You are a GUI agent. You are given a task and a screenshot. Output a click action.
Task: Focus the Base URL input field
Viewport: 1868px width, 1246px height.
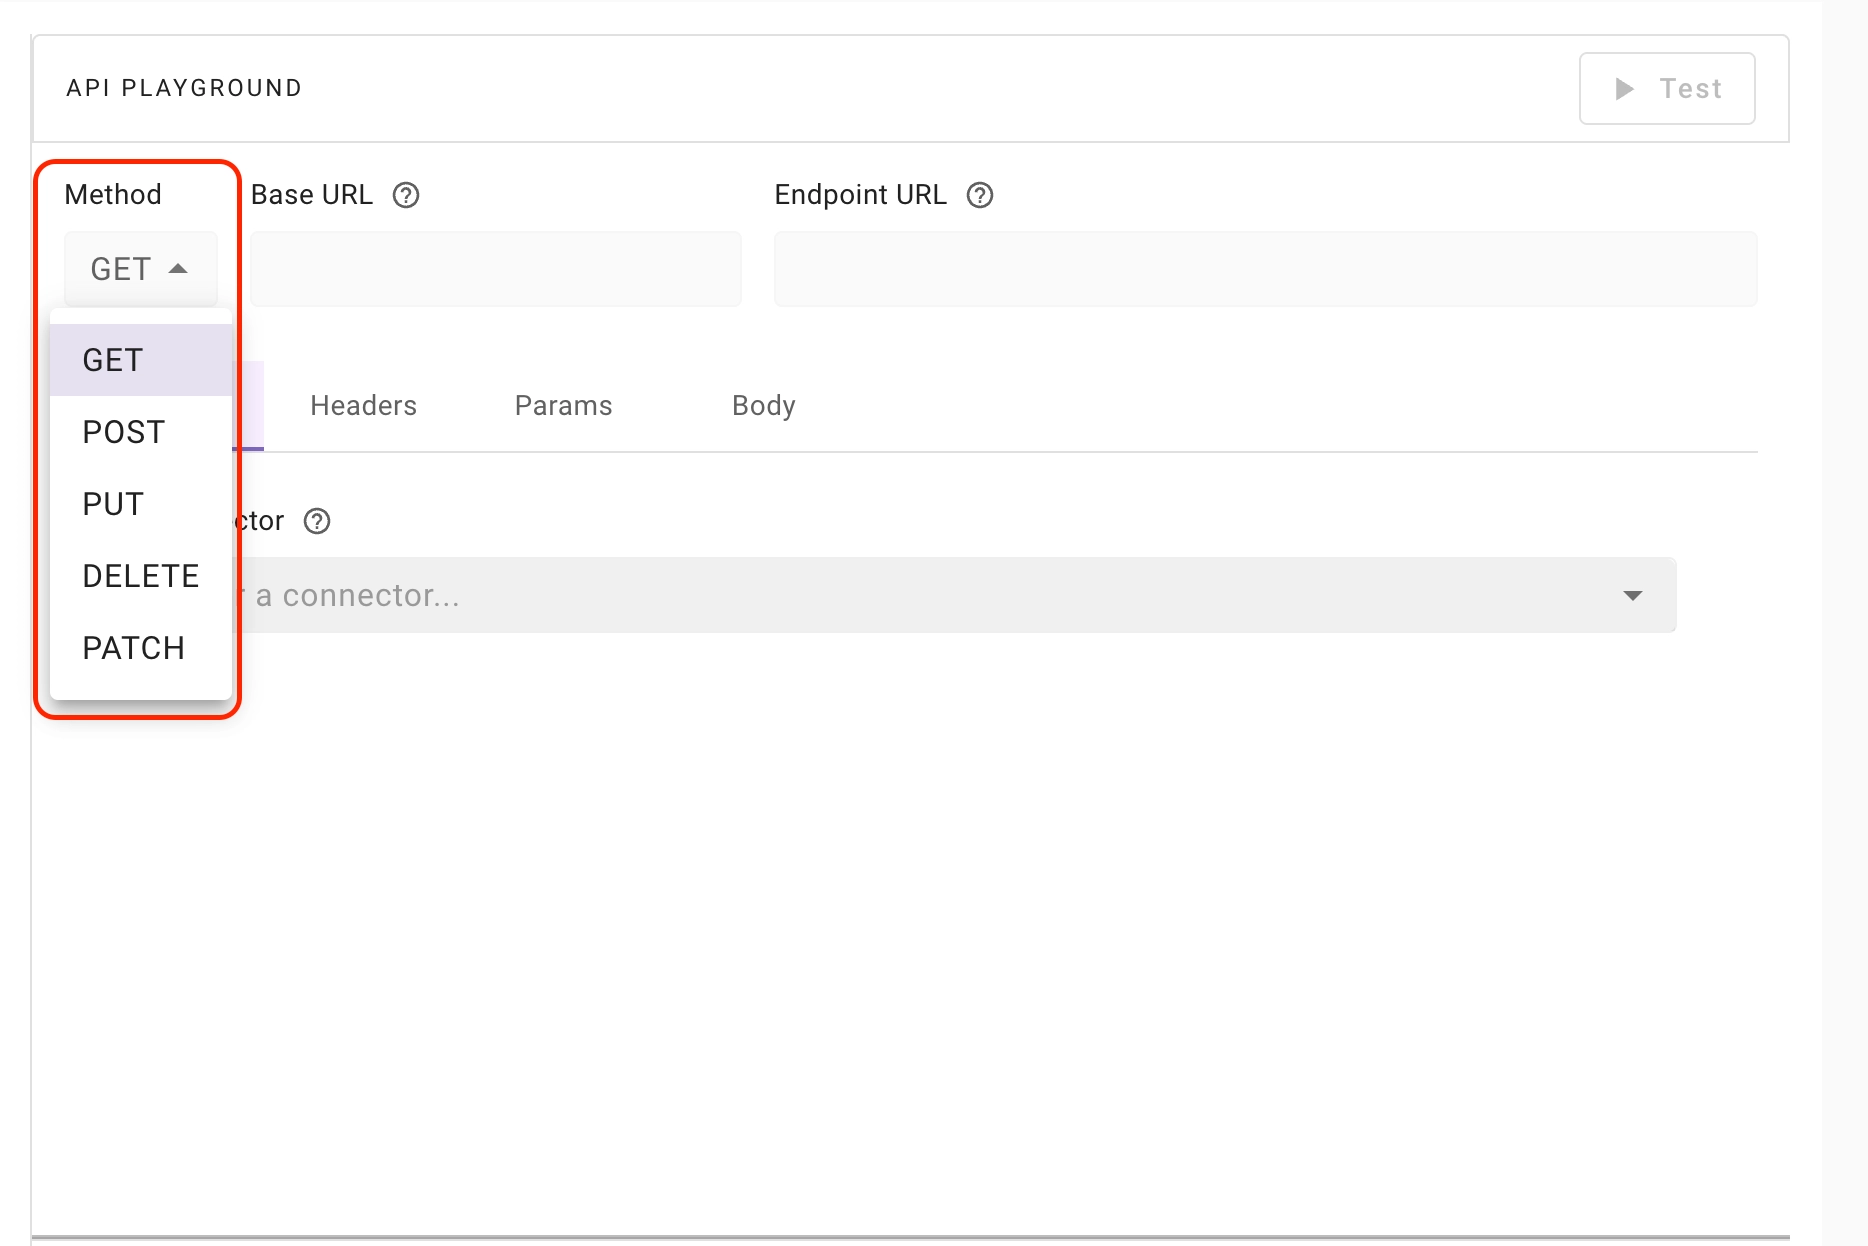496,269
